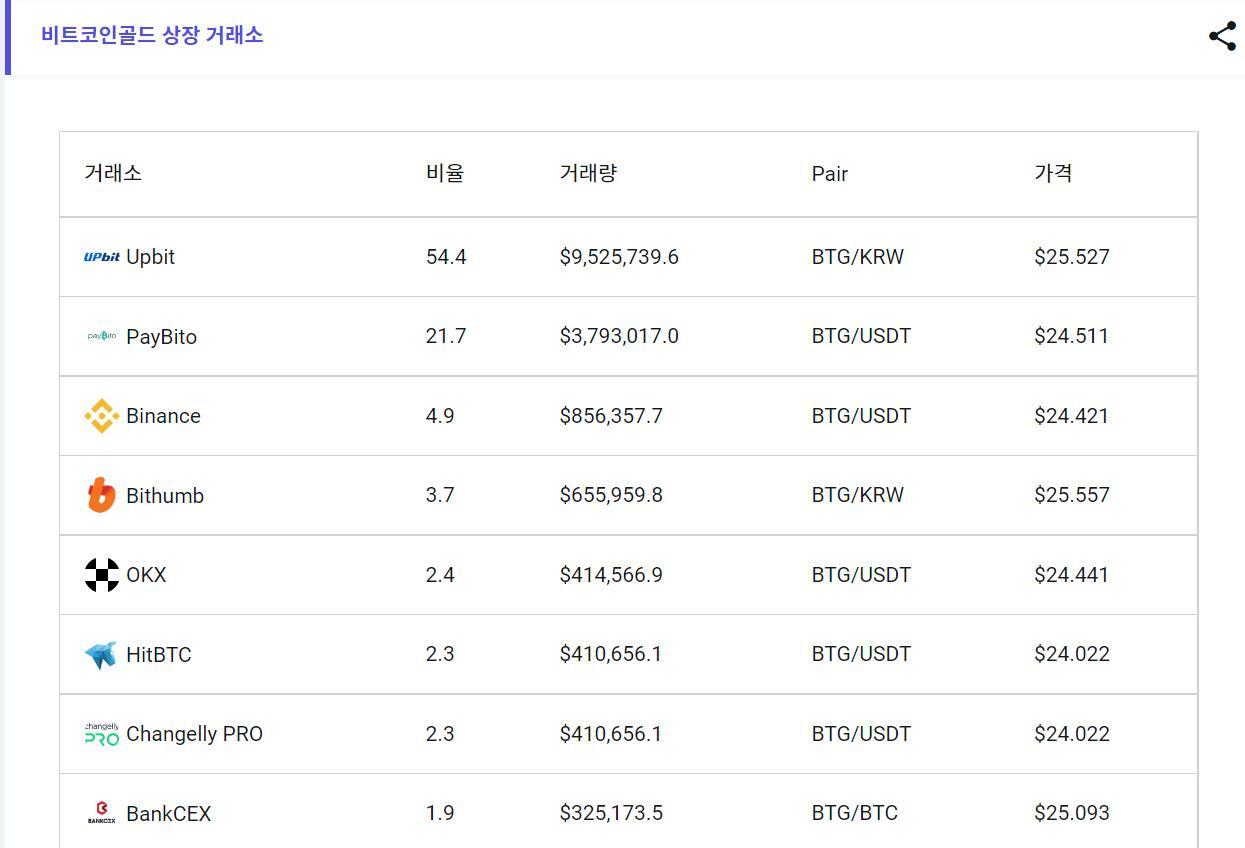Open the BankCEX exchange name

point(168,814)
